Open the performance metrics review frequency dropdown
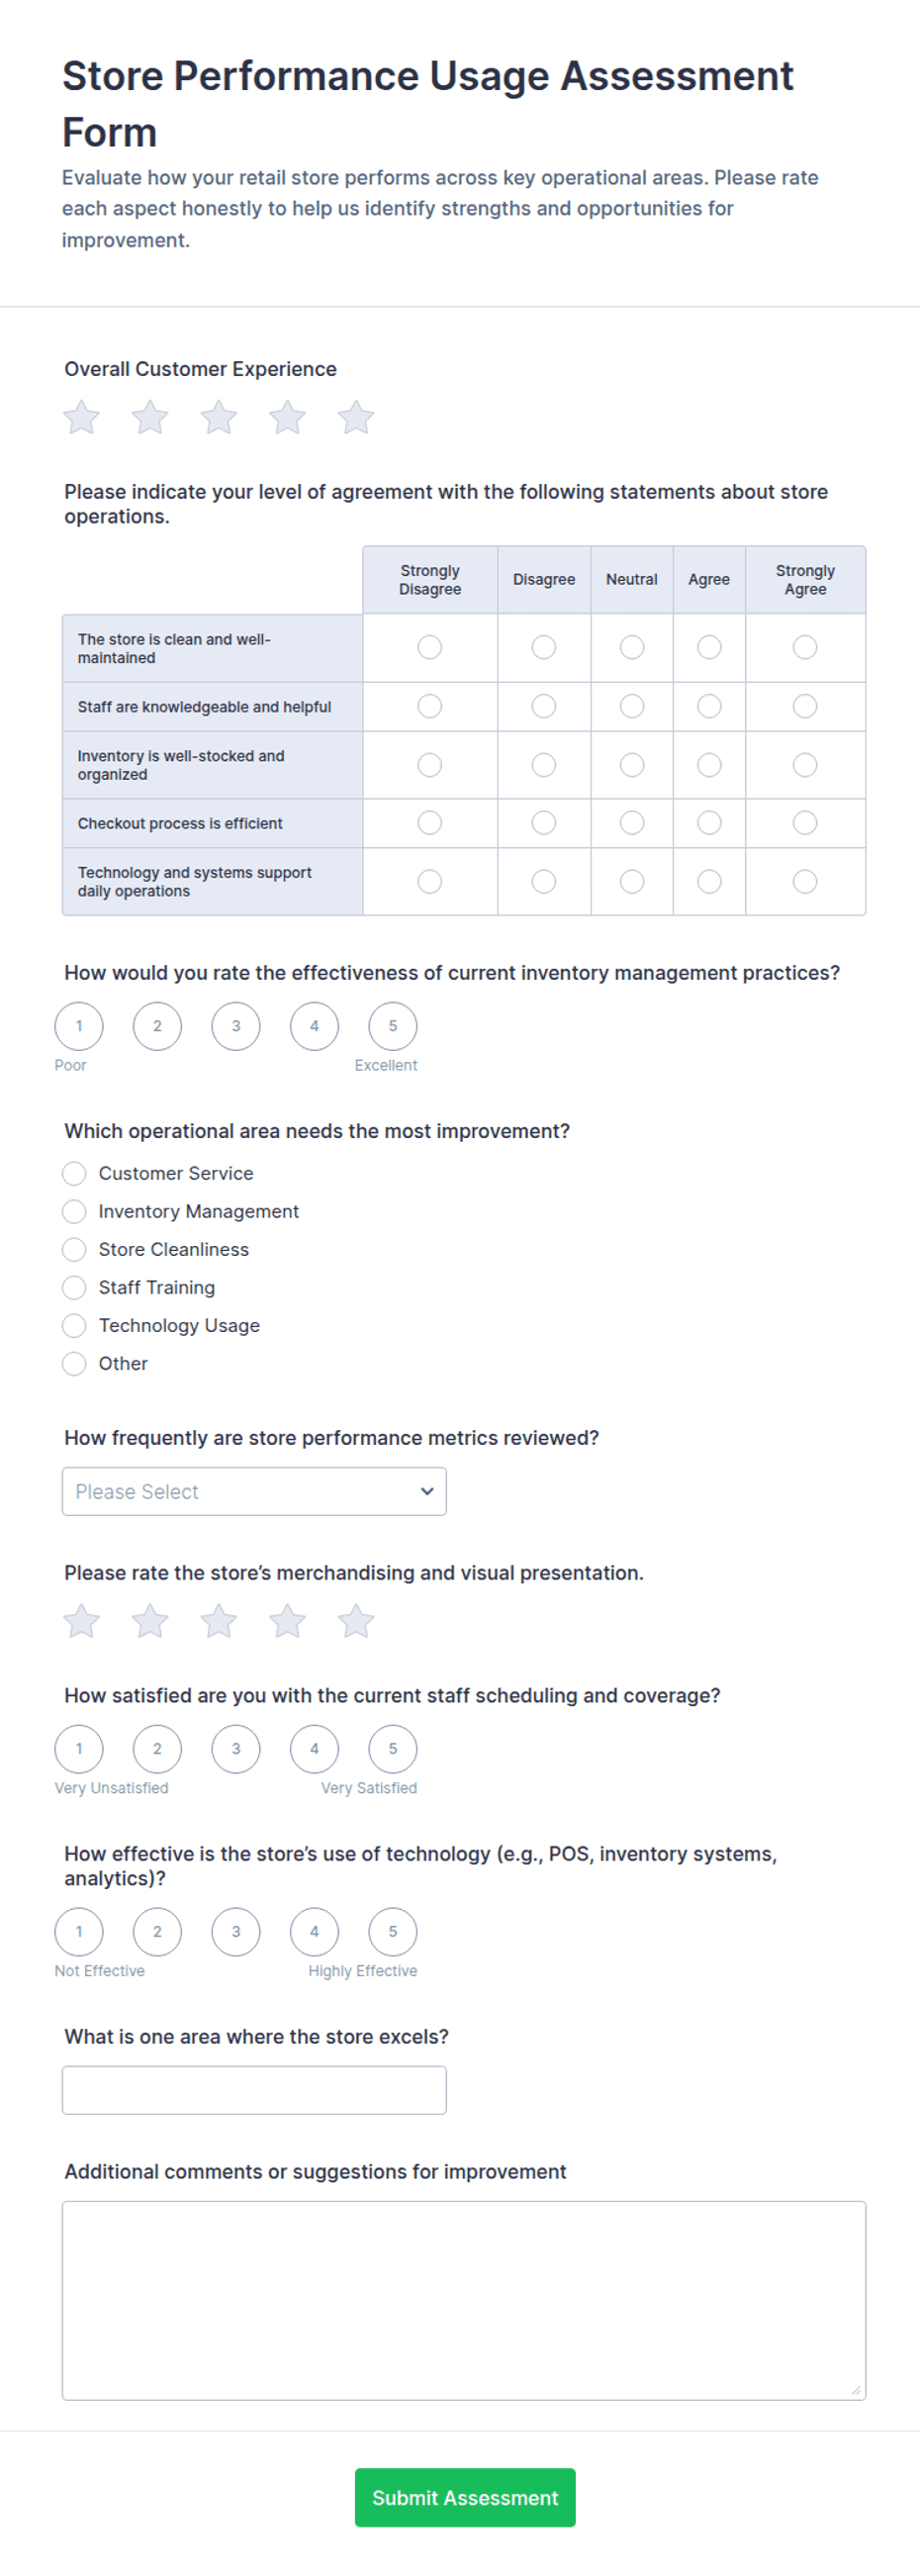This screenshot has height=2576, width=920. [x=254, y=1491]
